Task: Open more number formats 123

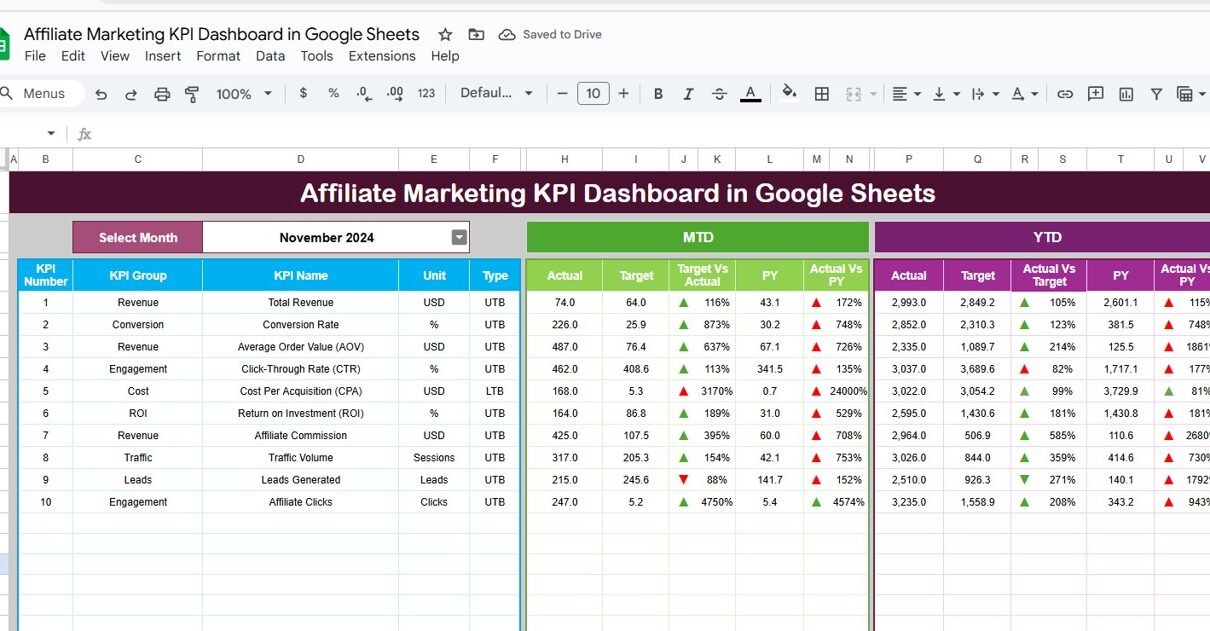Action: (426, 93)
